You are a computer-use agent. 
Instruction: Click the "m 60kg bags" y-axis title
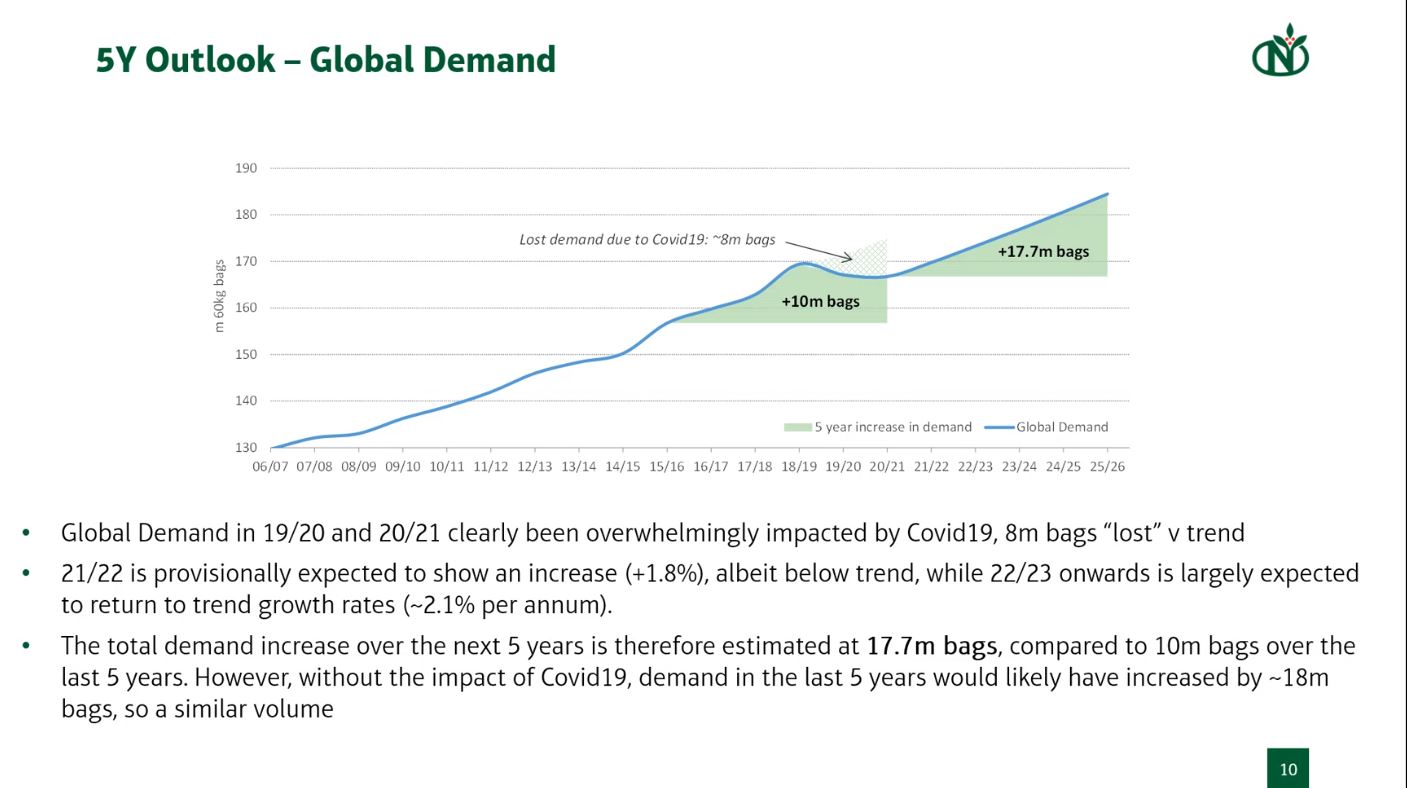point(220,297)
